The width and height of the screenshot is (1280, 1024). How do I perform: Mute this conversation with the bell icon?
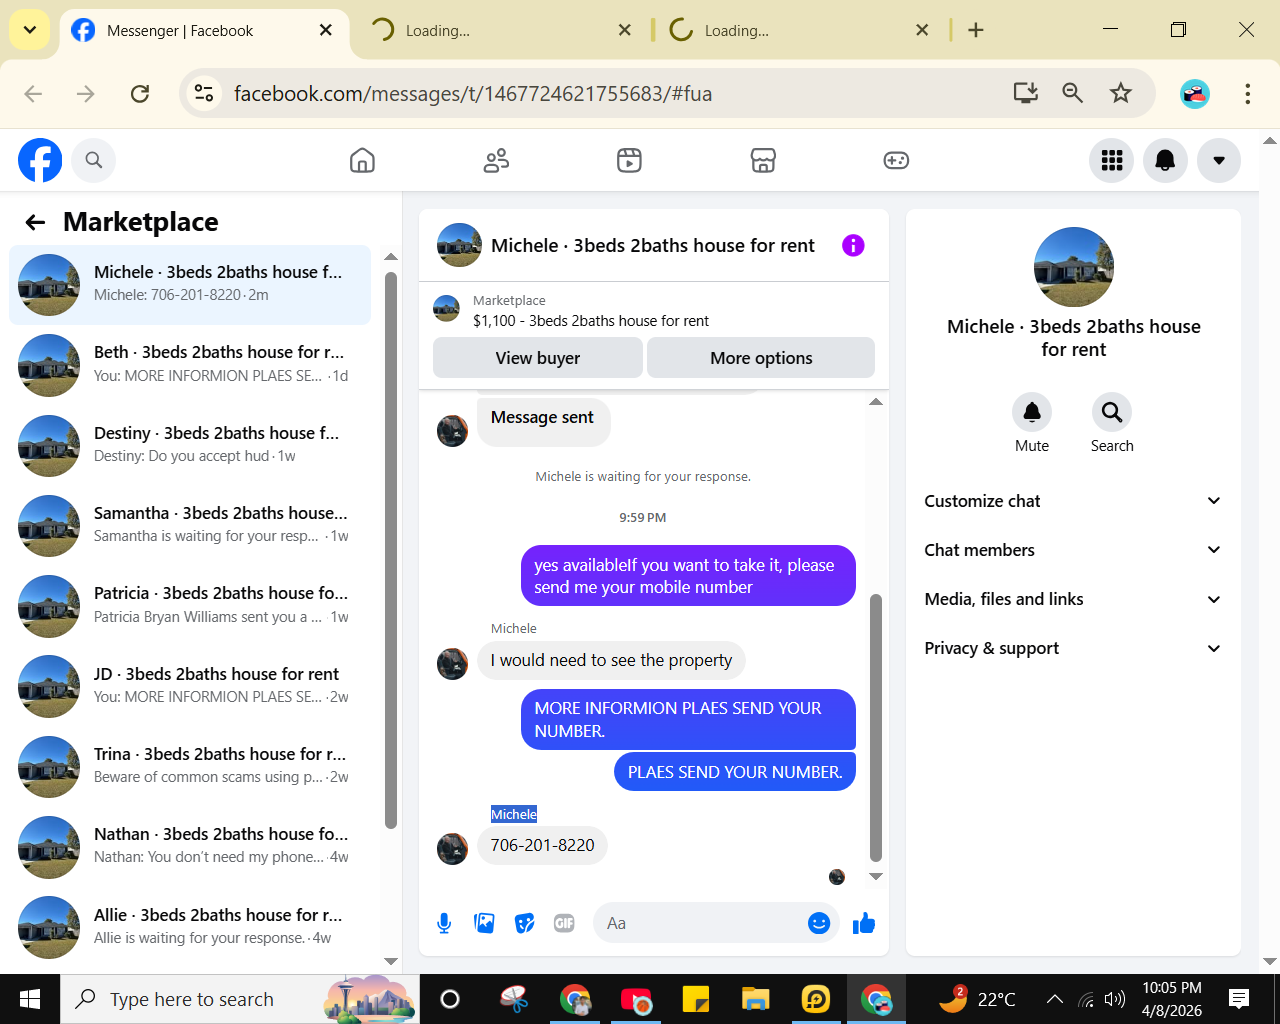[x=1032, y=412]
